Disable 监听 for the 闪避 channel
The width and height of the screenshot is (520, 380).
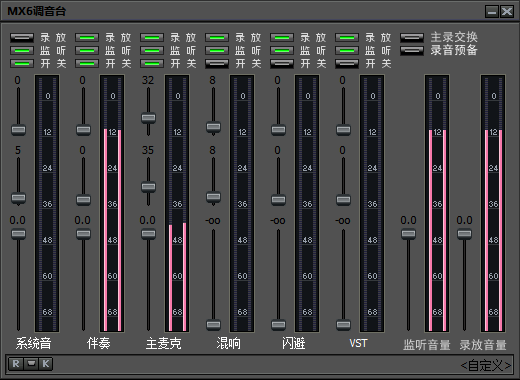(282, 51)
